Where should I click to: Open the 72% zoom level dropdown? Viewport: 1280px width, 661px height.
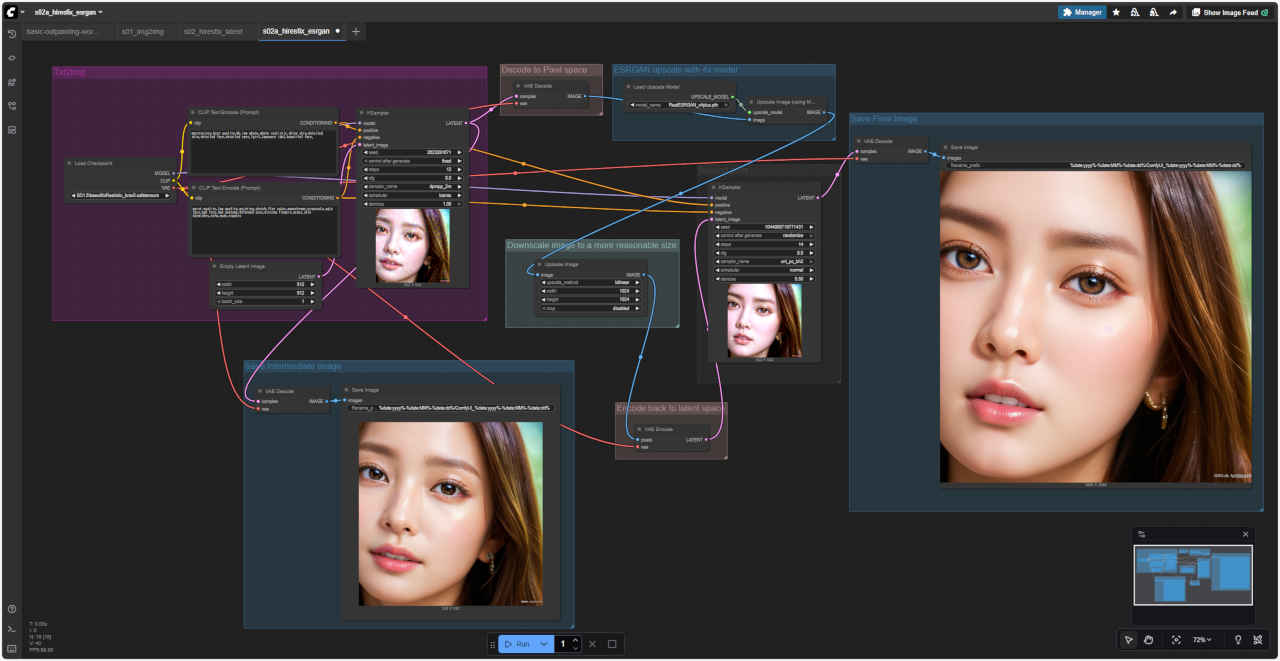pos(1202,640)
